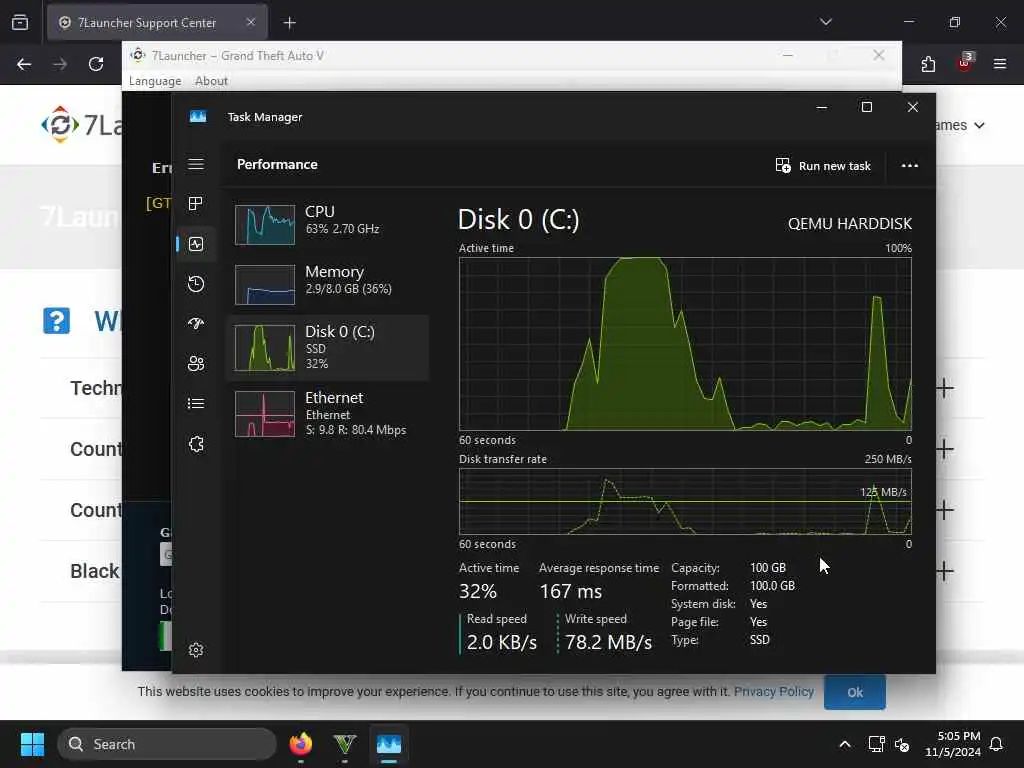Open Users page icon in sidebar
This screenshot has width=1024, height=768.
pos(196,364)
